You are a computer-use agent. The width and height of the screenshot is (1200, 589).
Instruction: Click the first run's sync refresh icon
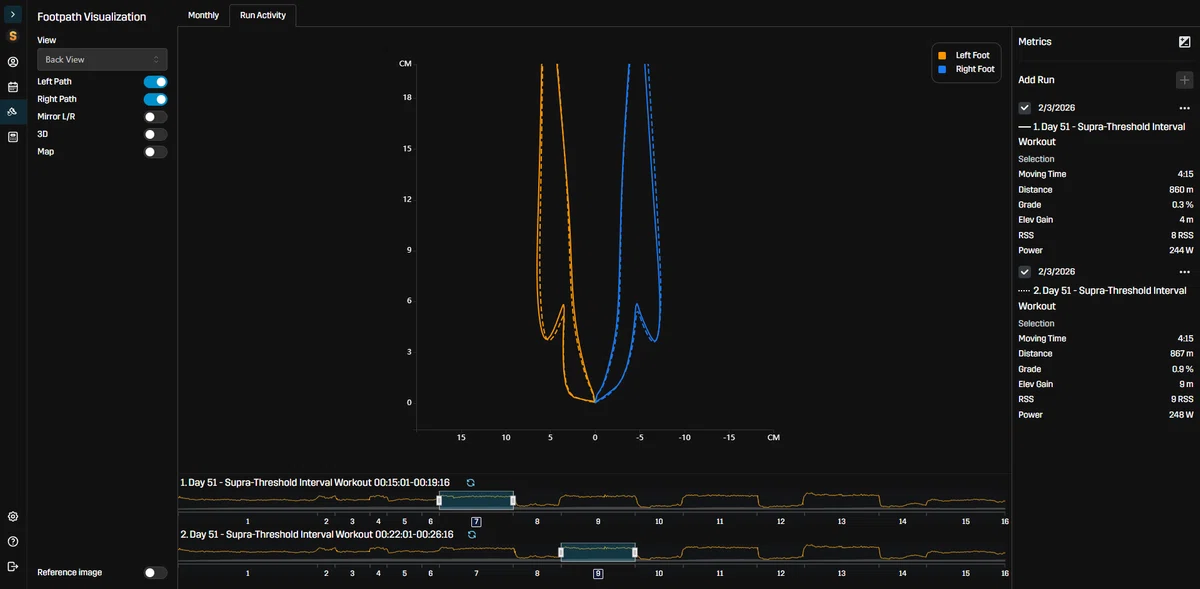click(470, 483)
